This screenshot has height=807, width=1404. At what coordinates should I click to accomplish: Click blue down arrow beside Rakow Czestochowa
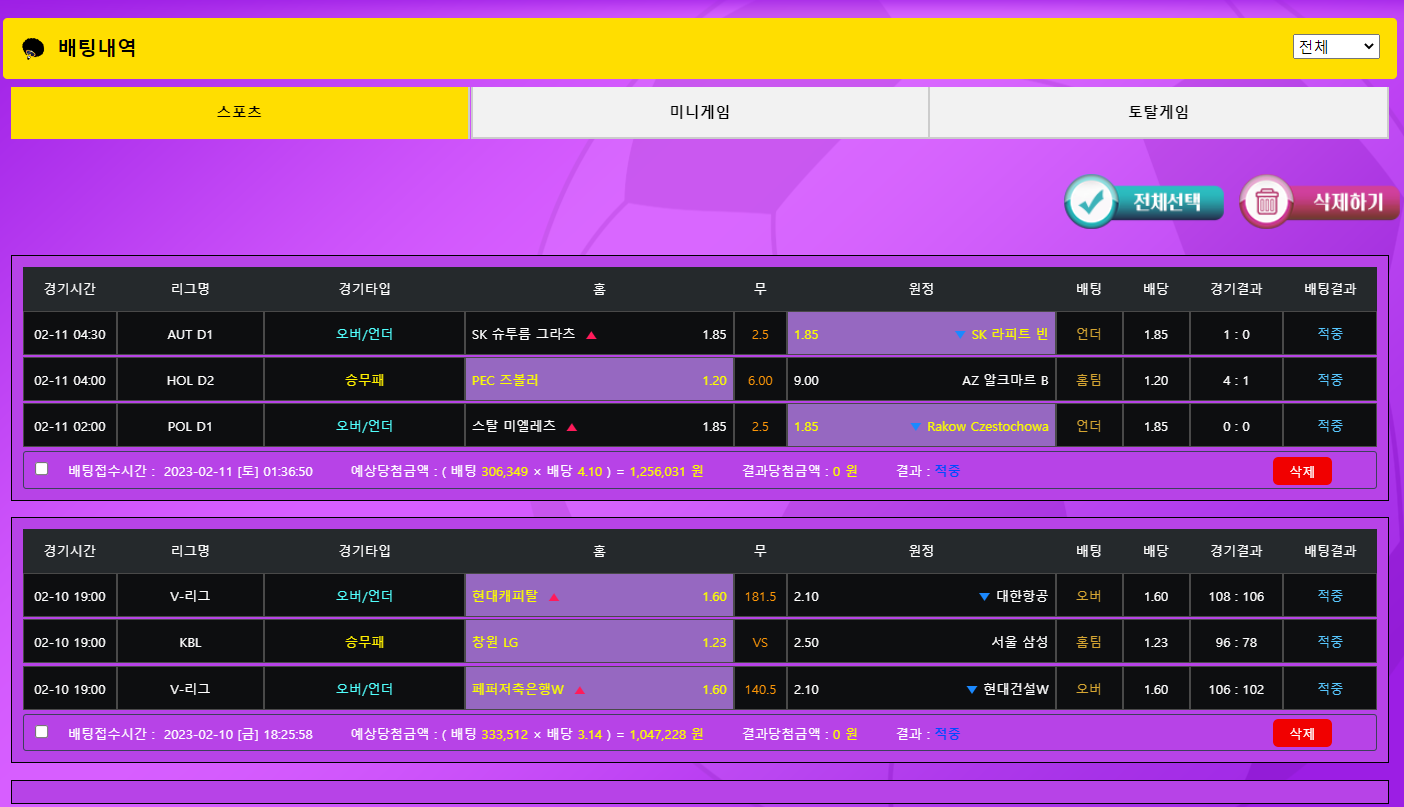[915, 427]
